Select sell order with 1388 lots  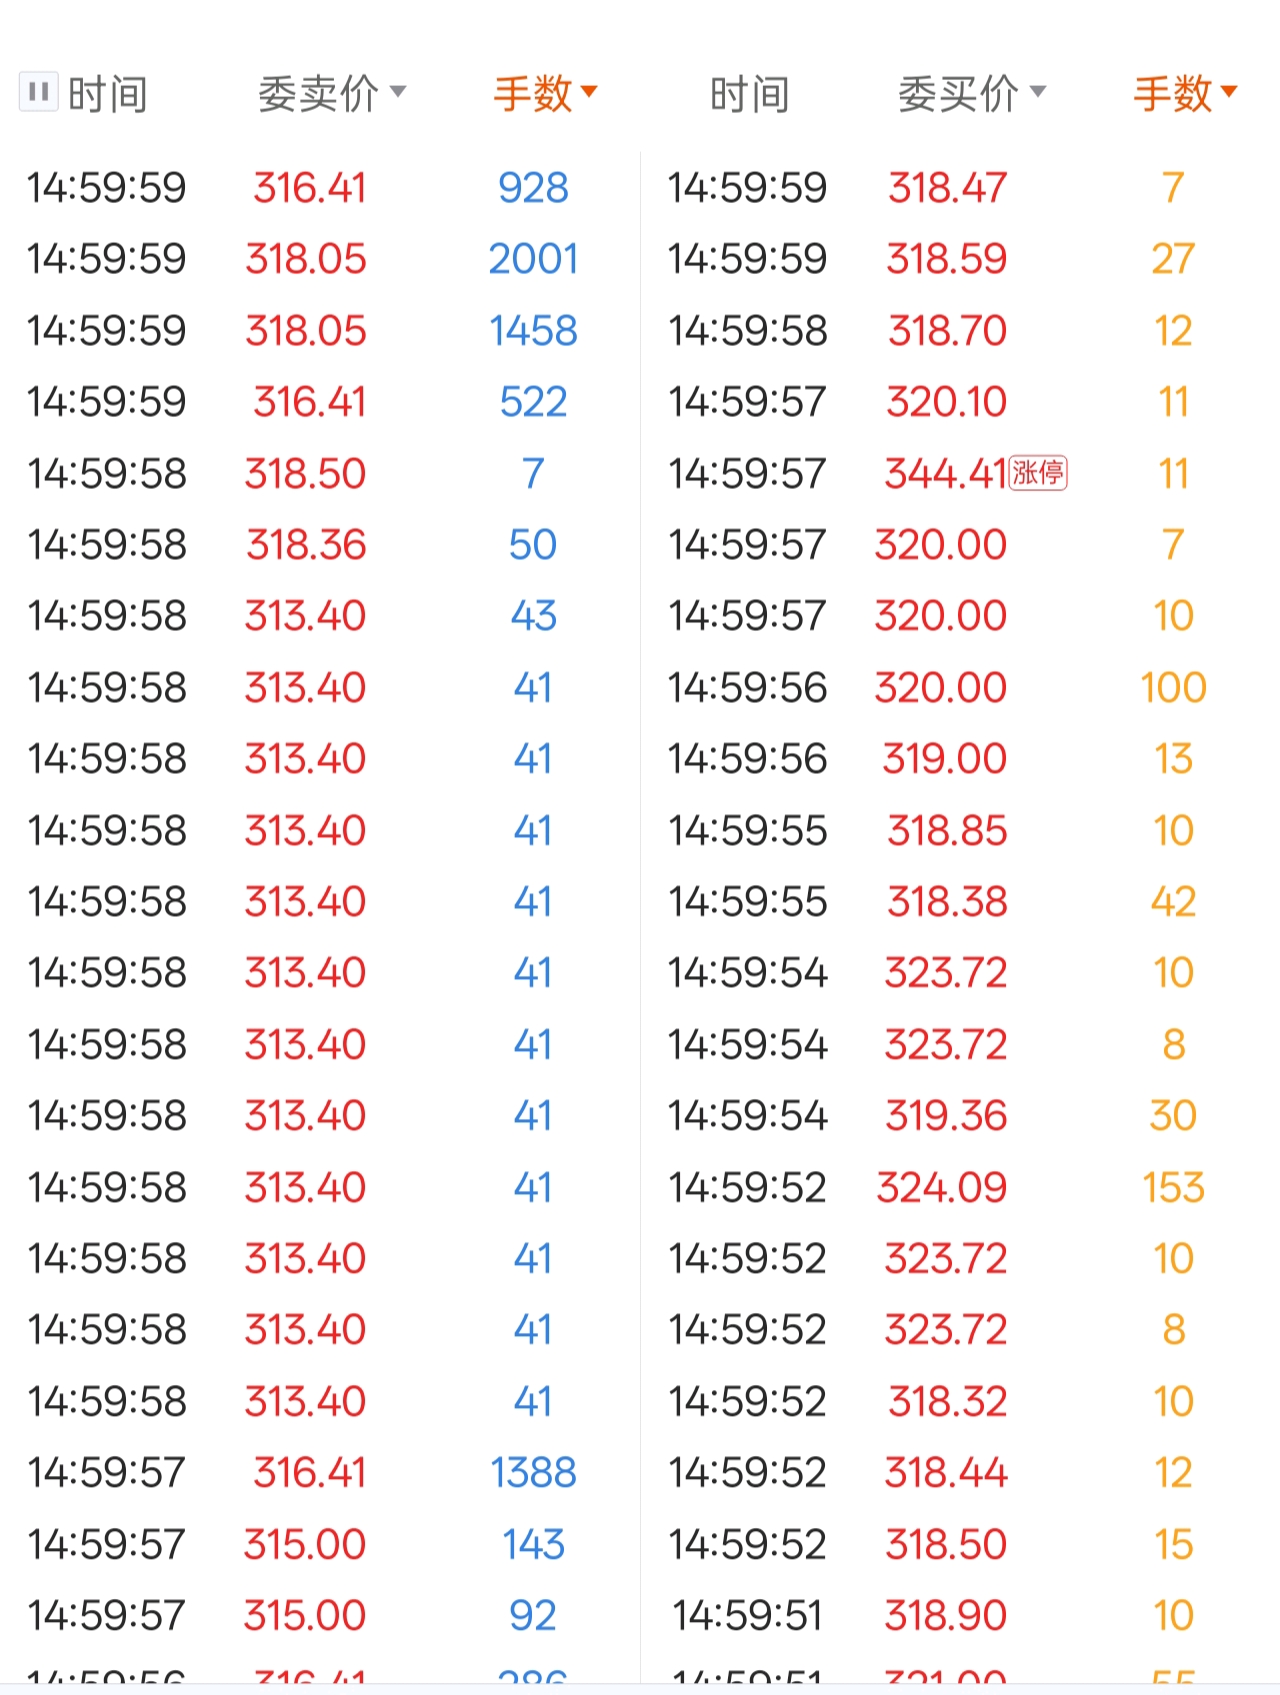pos(533,1473)
